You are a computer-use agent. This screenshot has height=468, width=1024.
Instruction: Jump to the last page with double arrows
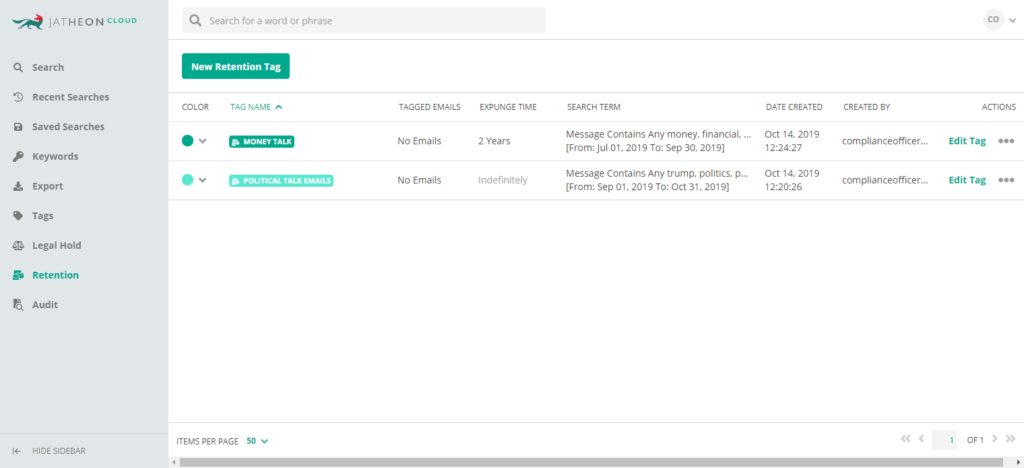[x=1010, y=439]
